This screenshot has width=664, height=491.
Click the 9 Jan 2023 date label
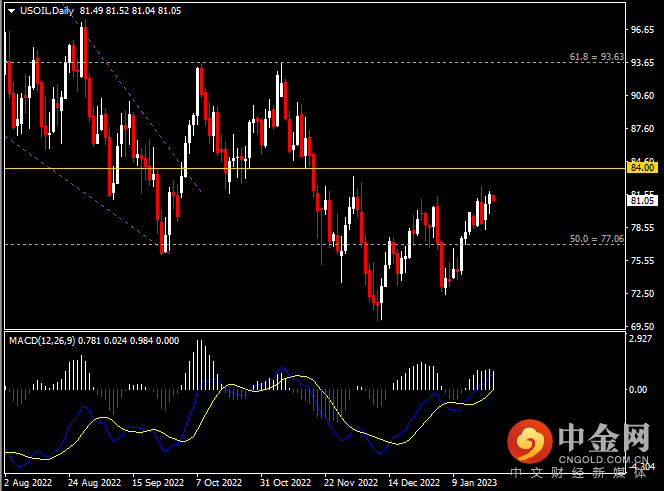pos(474,483)
